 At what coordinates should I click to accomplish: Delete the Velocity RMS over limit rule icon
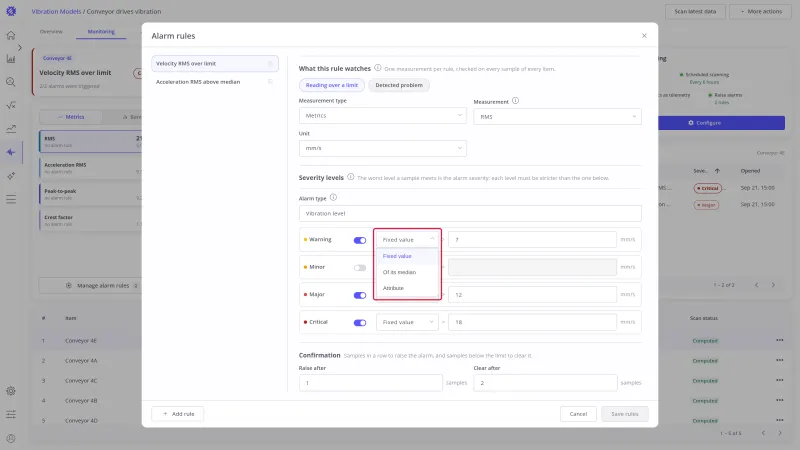[x=270, y=64]
